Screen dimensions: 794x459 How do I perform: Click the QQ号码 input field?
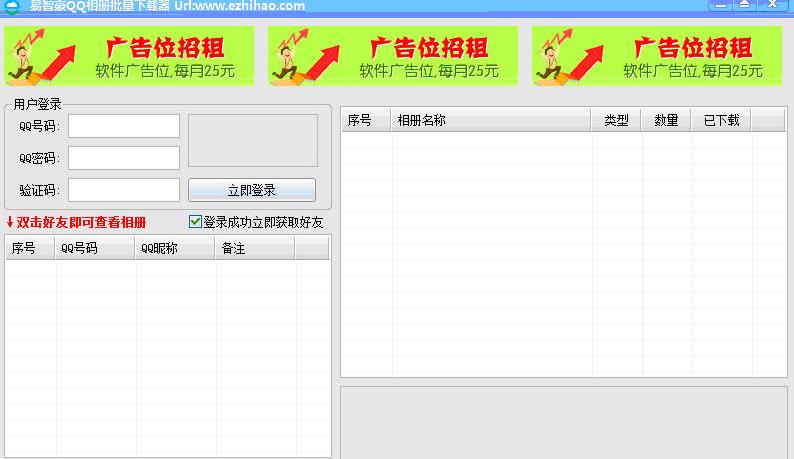point(124,126)
